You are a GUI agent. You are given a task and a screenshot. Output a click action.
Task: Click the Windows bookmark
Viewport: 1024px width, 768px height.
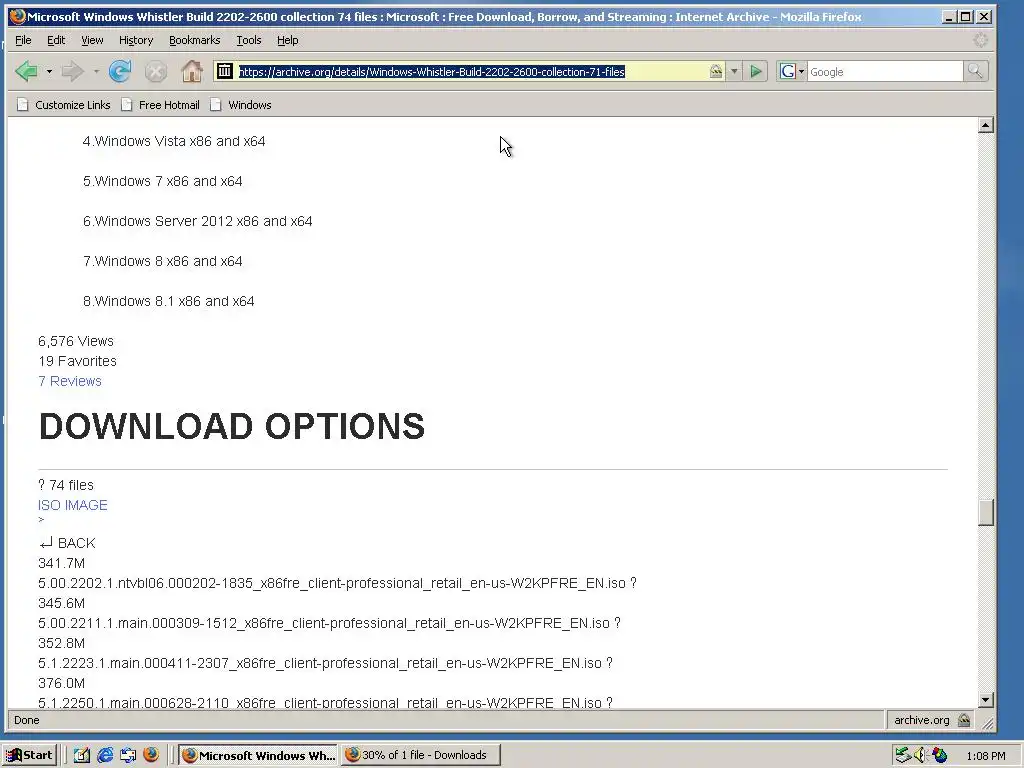241,104
